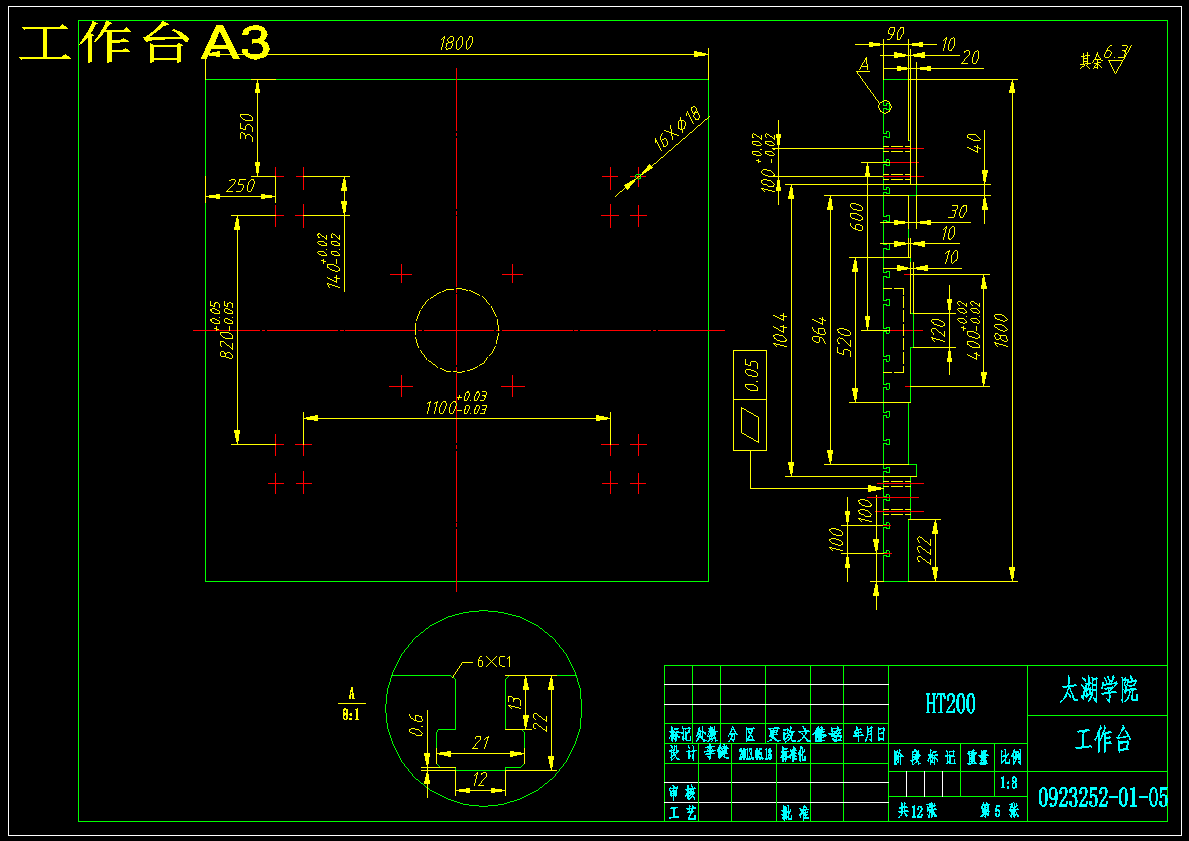Click the drawing number "0923252-01-05"
The height and width of the screenshot is (841, 1189).
tap(1103, 798)
